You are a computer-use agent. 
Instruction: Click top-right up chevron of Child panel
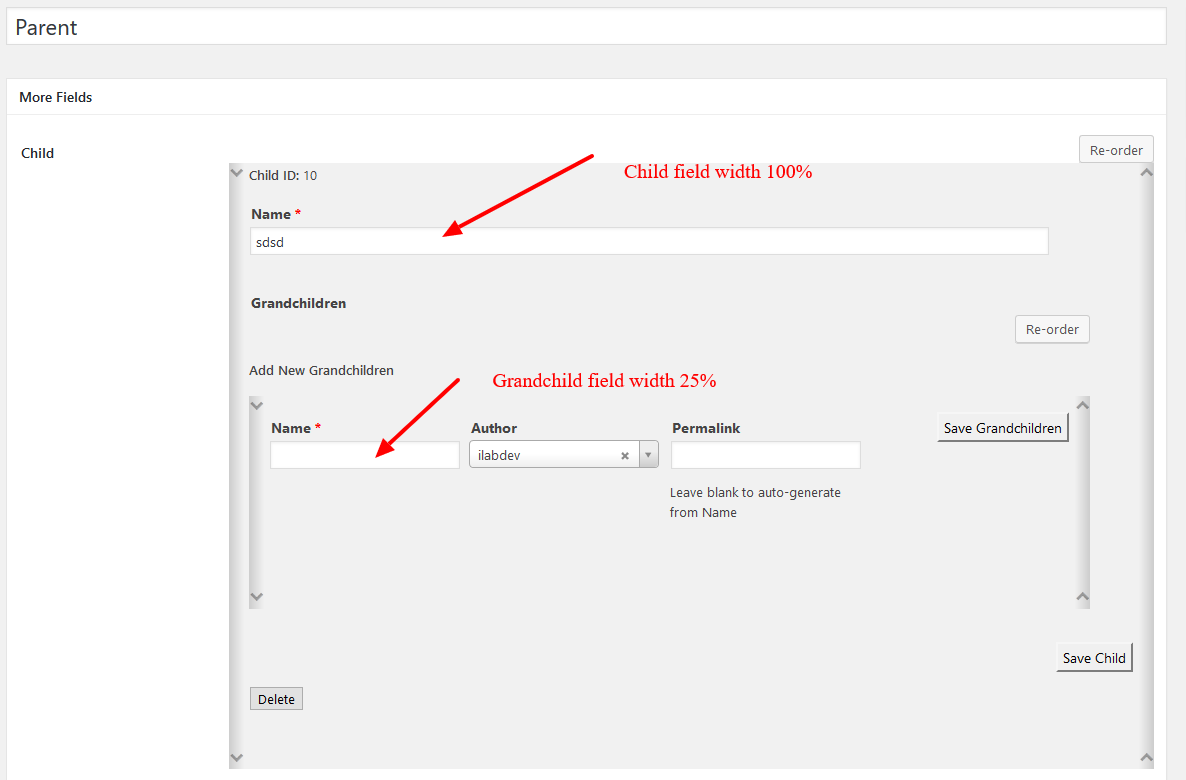pyautogui.click(x=1147, y=173)
